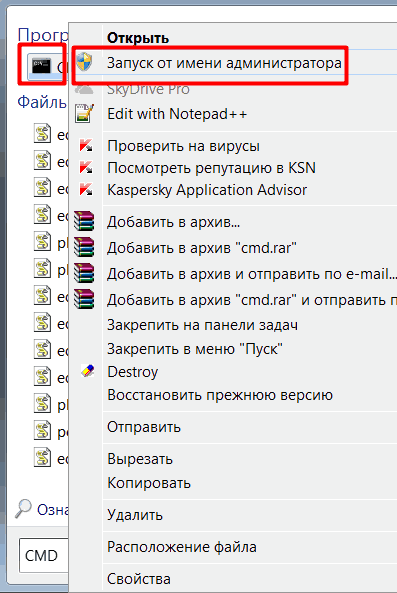397x593 pixels.
Task: Choose Вырезать from the context menu
Action: [140, 459]
